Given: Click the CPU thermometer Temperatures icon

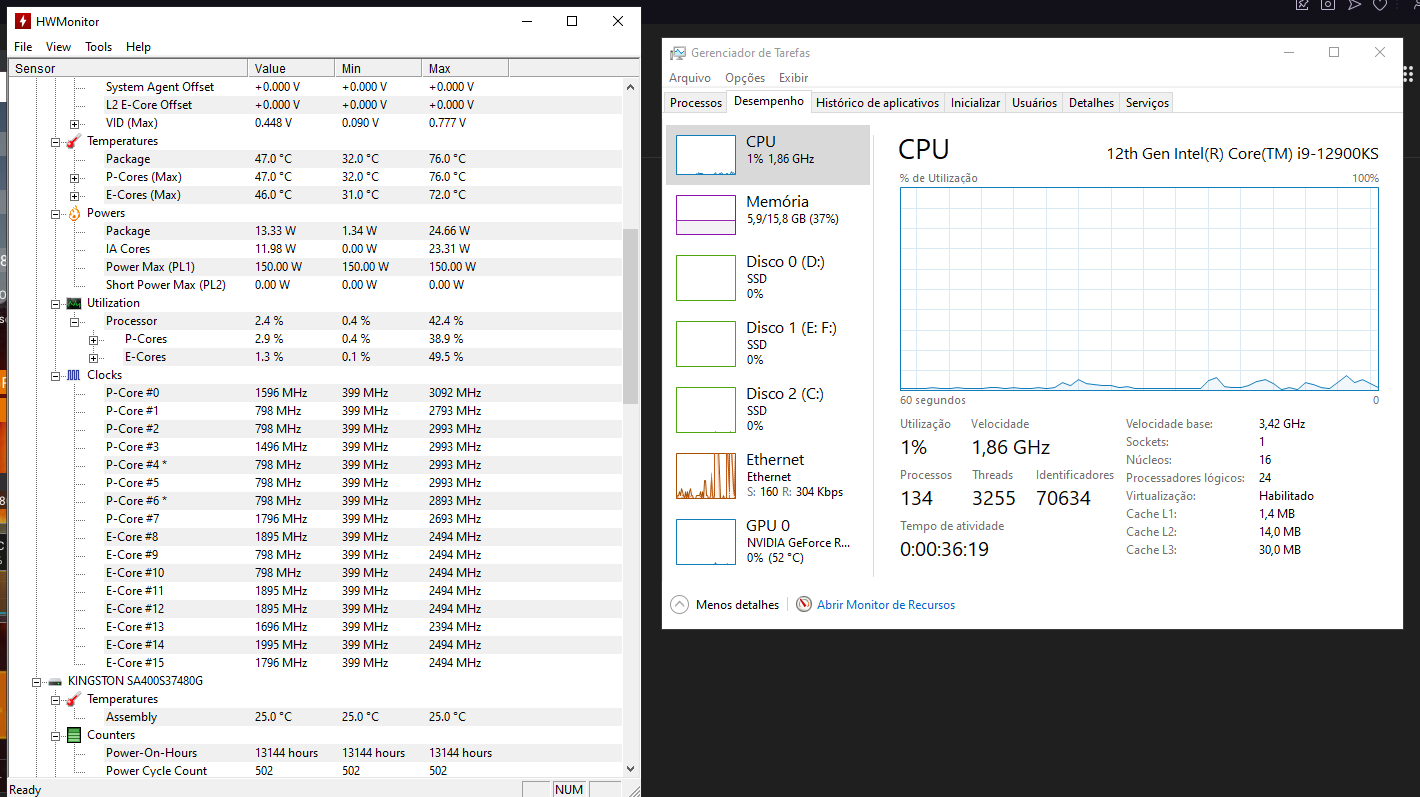Looking at the screenshot, I should click(74, 141).
